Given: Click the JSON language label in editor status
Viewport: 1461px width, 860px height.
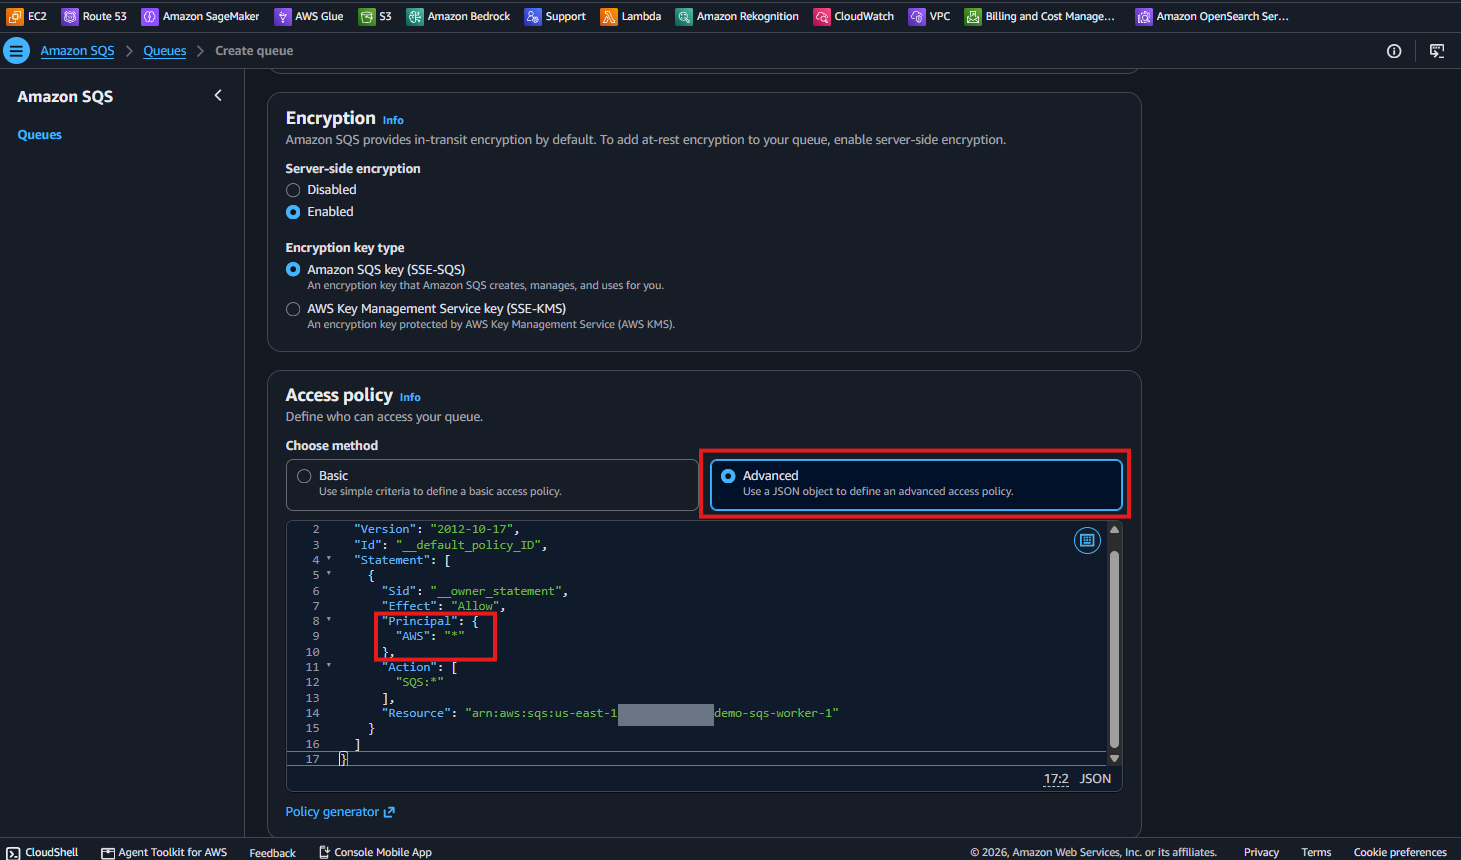Looking at the screenshot, I should pyautogui.click(x=1095, y=779).
